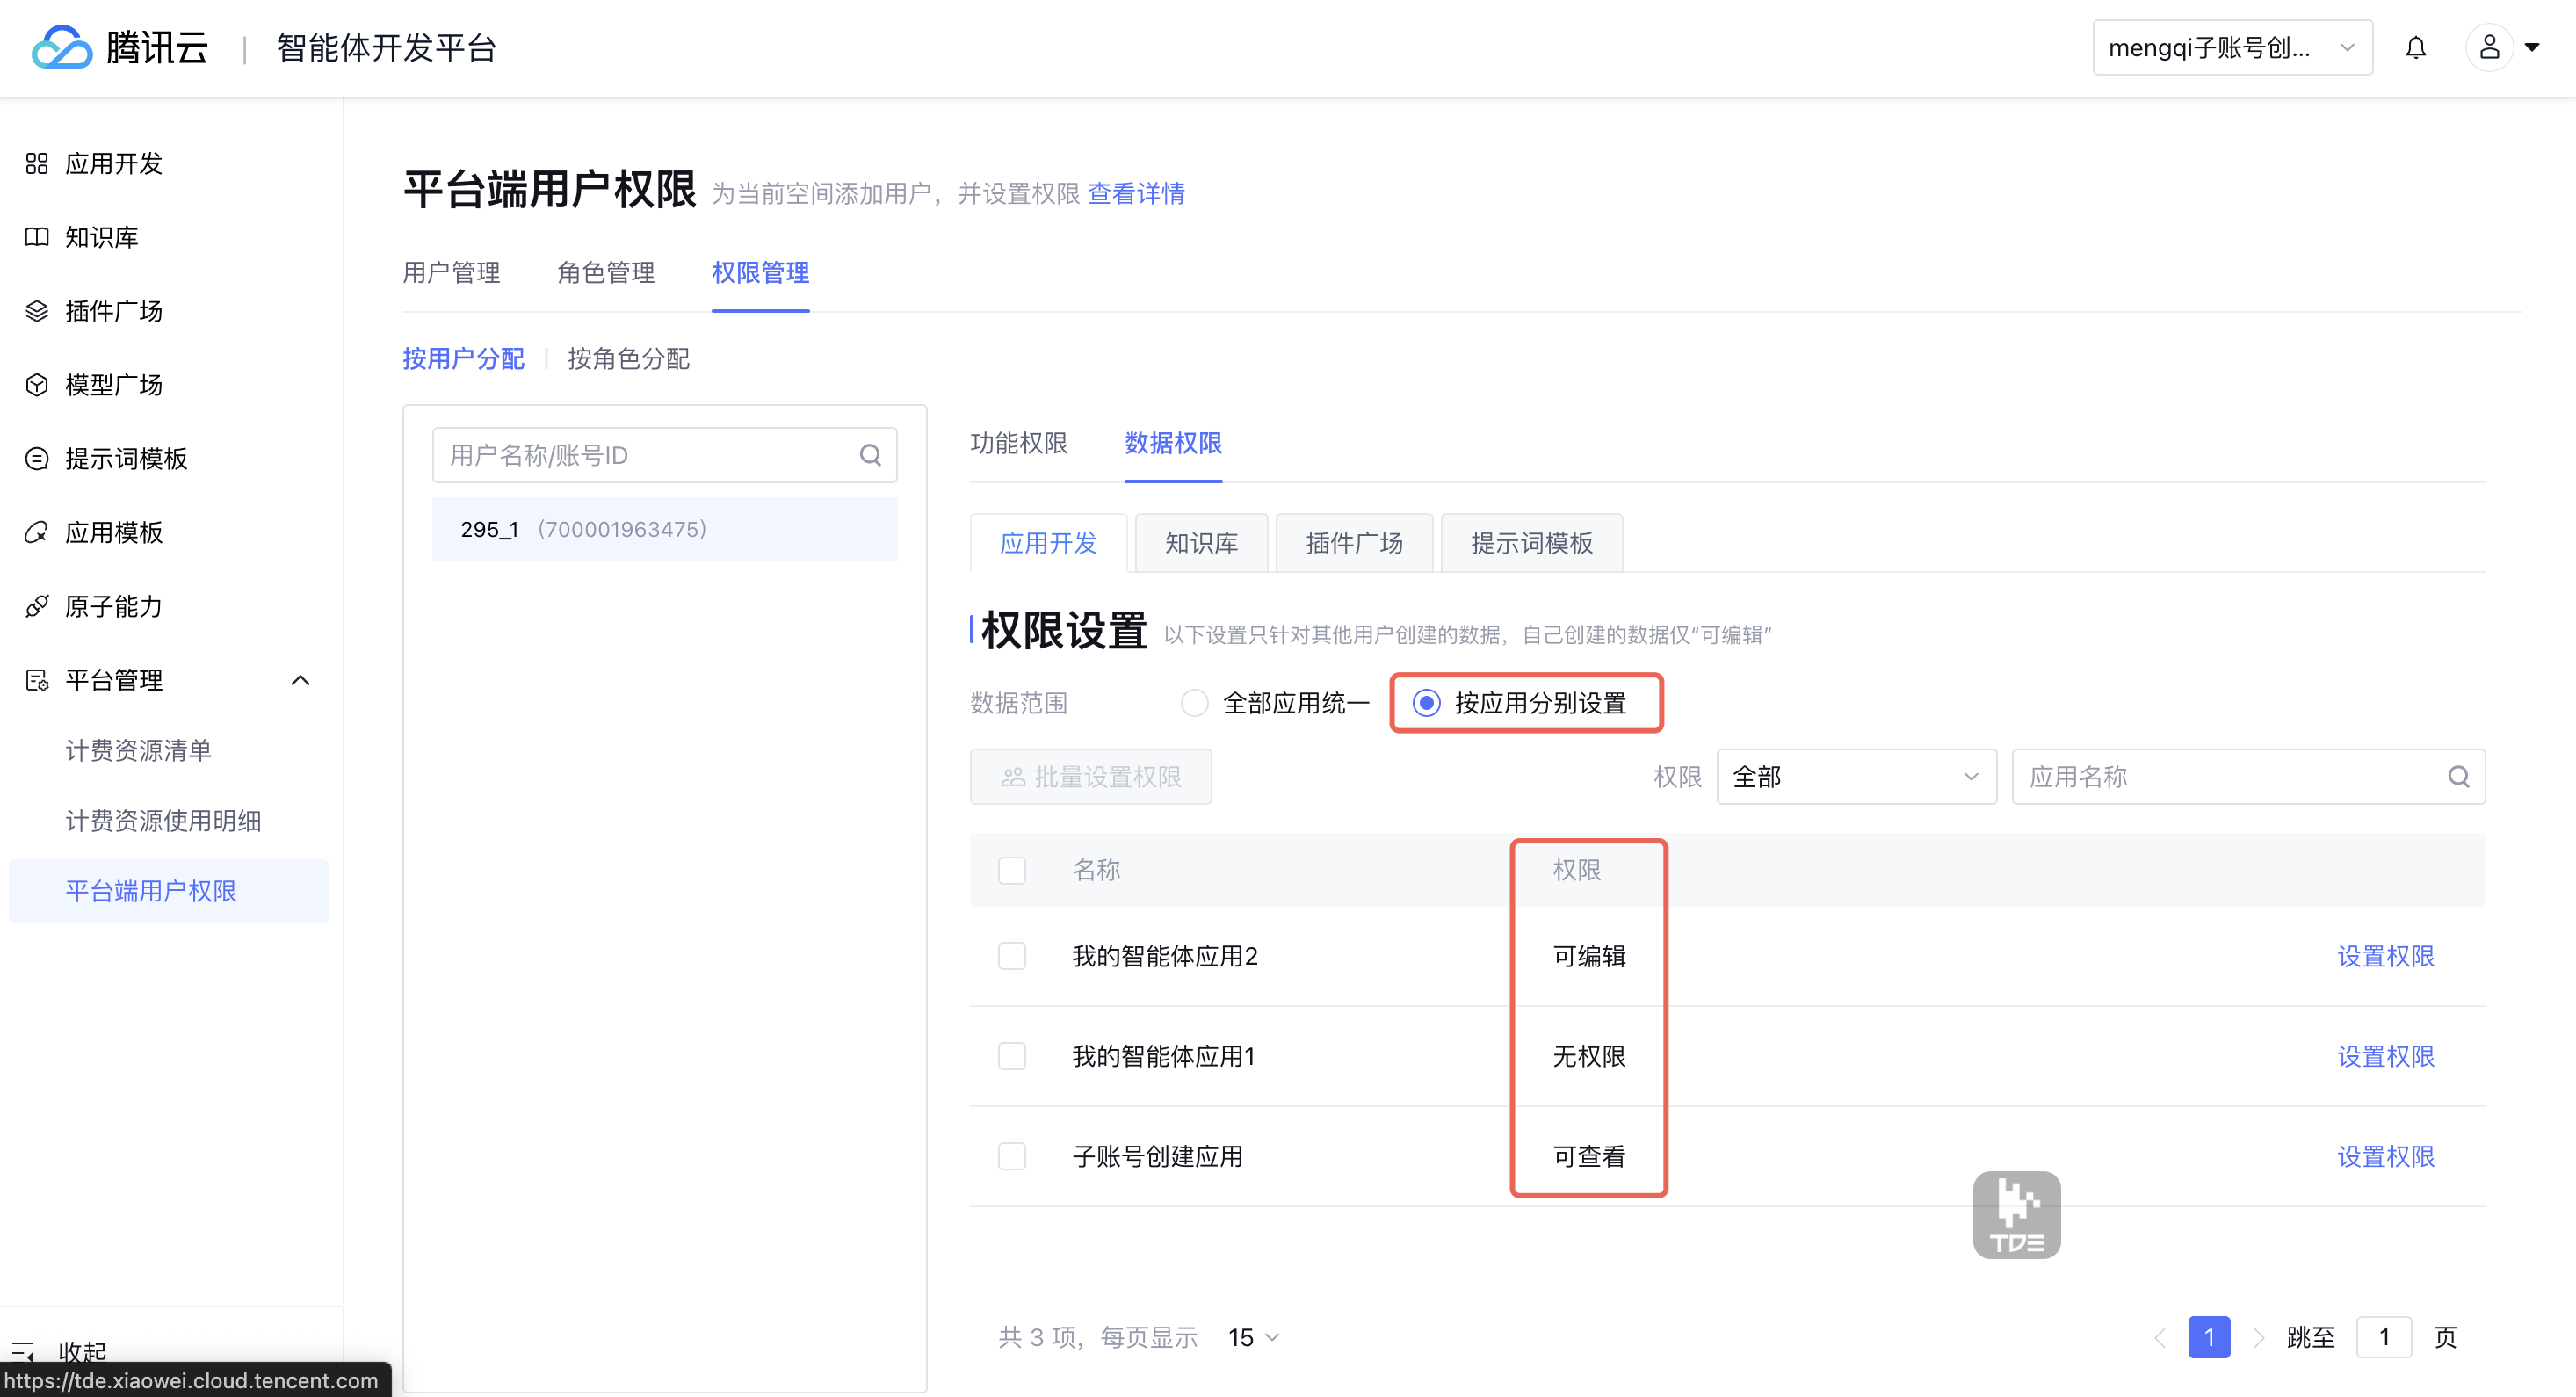
Task: Click the 模型广场 cube icon in the sidebar
Action: (37, 385)
